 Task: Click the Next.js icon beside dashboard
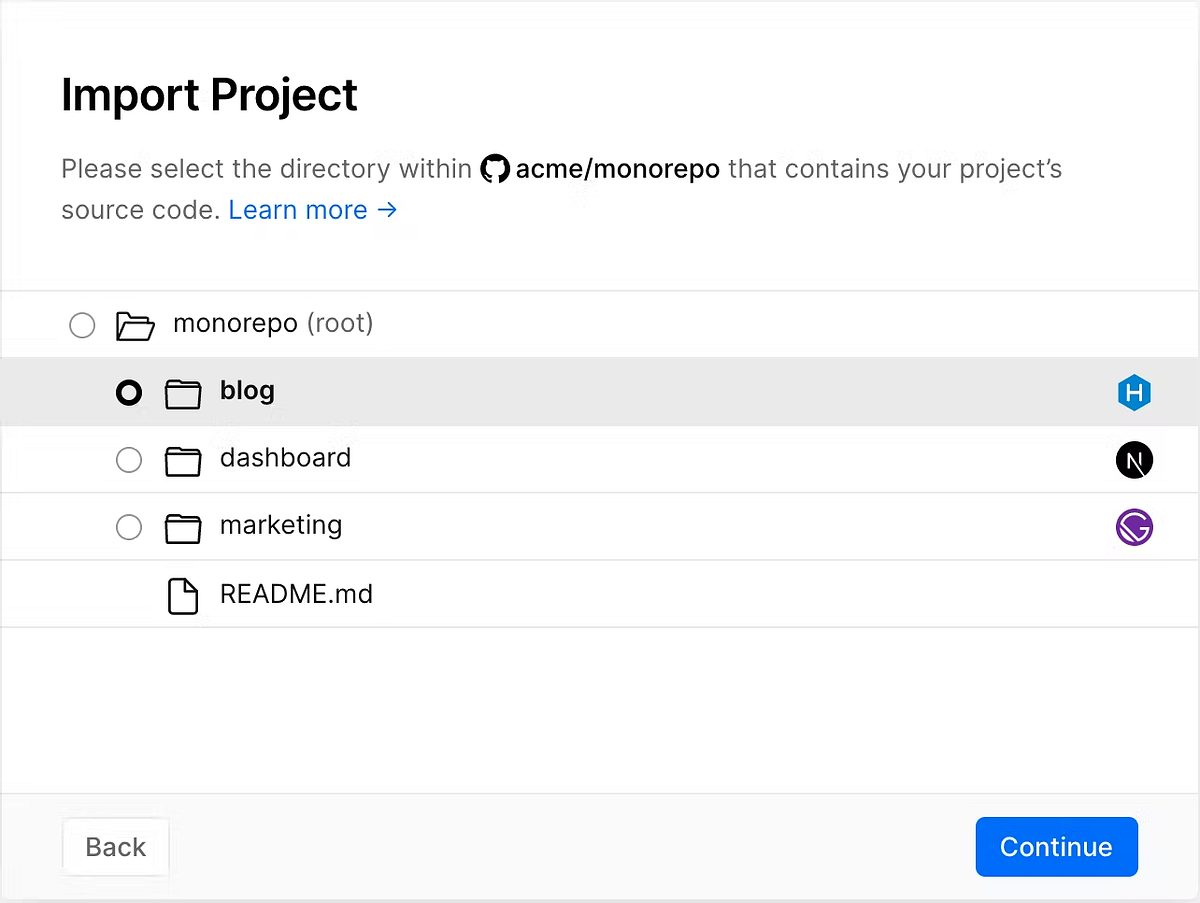tap(1134, 459)
